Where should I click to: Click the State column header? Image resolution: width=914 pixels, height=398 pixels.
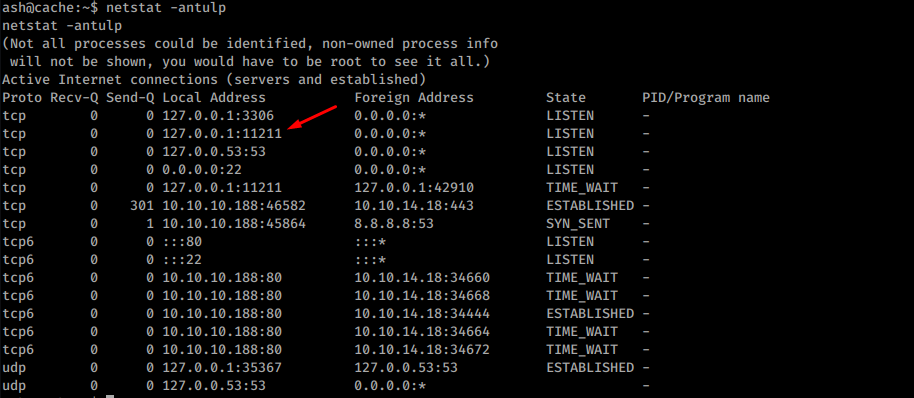pos(566,98)
